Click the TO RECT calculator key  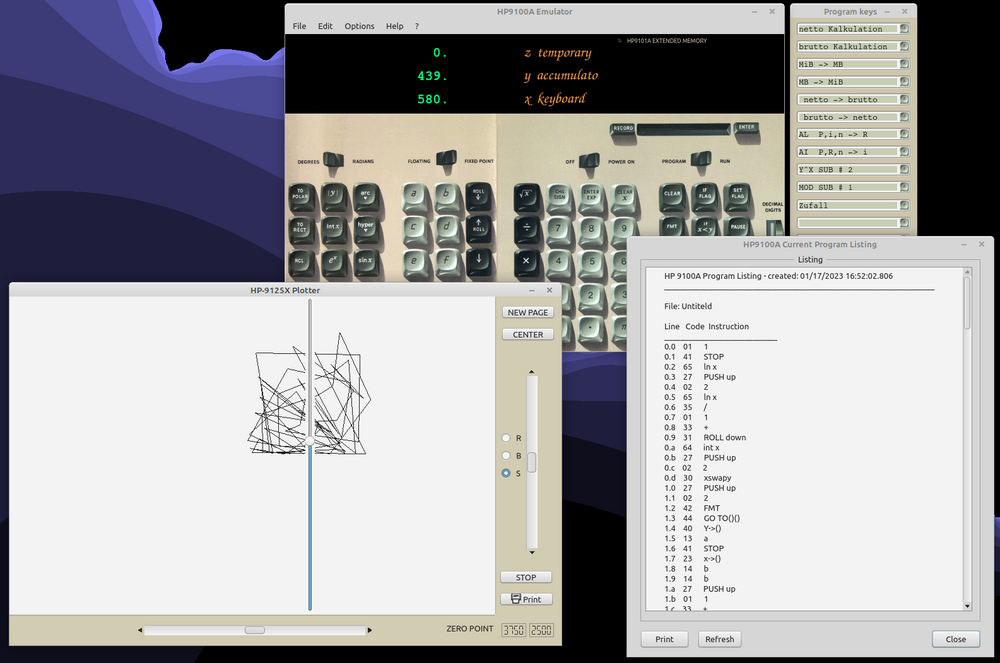pos(301,230)
